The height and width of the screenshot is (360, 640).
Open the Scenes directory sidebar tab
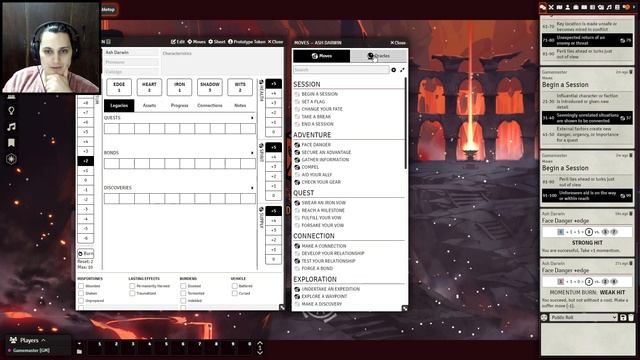(x=559, y=7)
